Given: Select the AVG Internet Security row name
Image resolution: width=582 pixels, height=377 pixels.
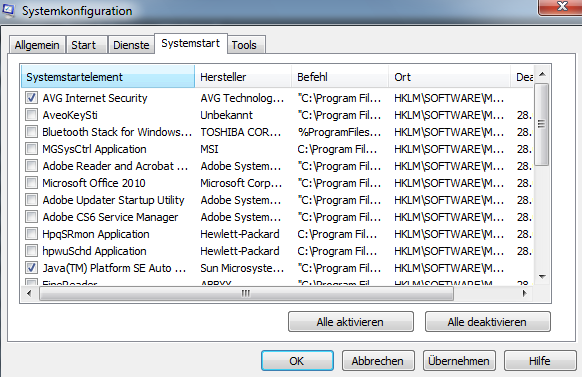Looking at the screenshot, I should click(95, 98).
